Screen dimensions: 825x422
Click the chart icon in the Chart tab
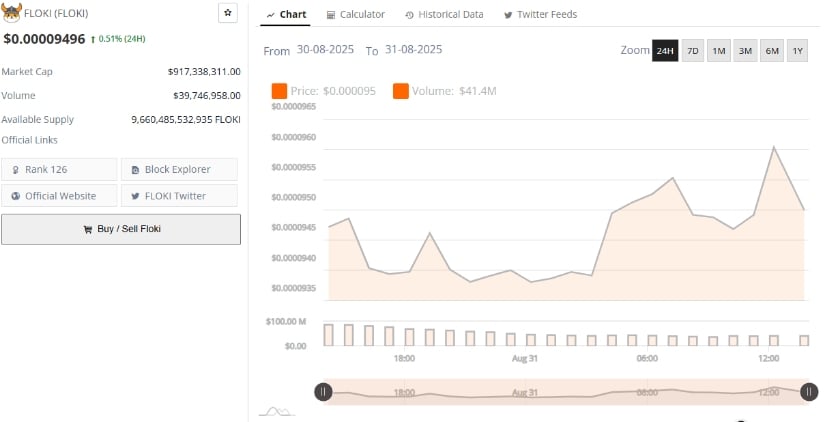[270, 15]
